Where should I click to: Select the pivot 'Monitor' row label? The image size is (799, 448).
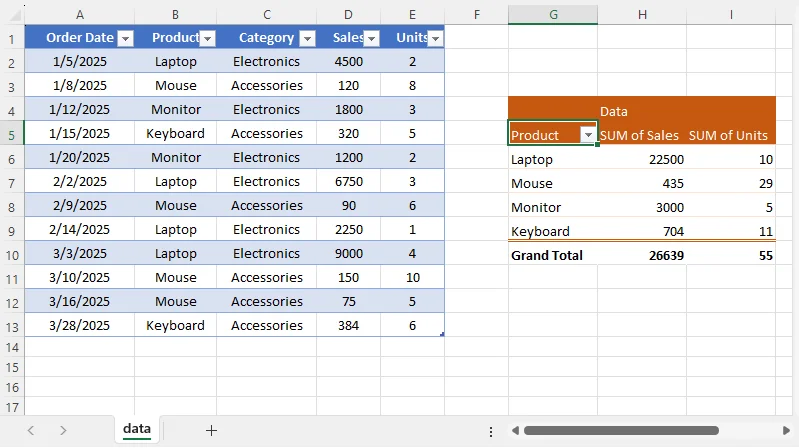pyautogui.click(x=553, y=207)
